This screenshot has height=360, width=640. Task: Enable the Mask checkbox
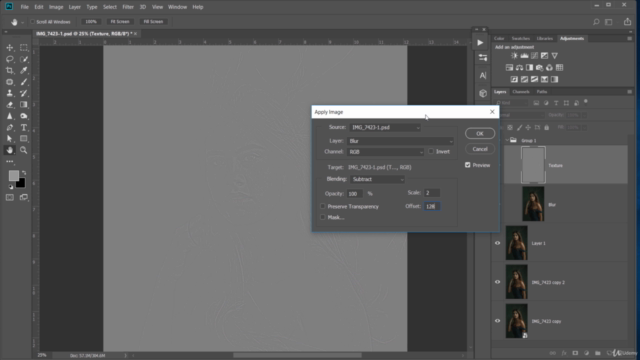pyautogui.click(x=323, y=217)
